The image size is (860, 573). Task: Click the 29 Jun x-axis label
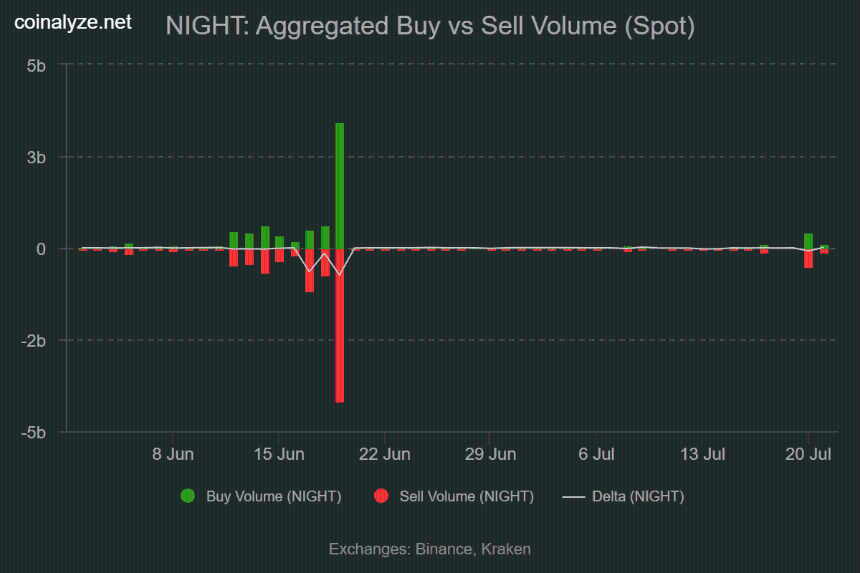click(x=490, y=455)
